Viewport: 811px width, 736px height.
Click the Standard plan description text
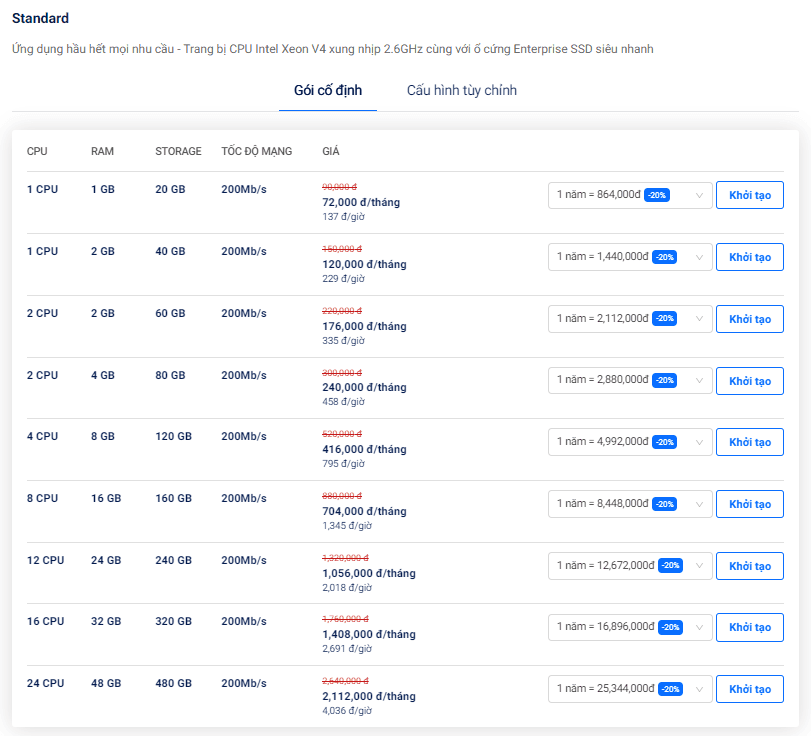[333, 49]
